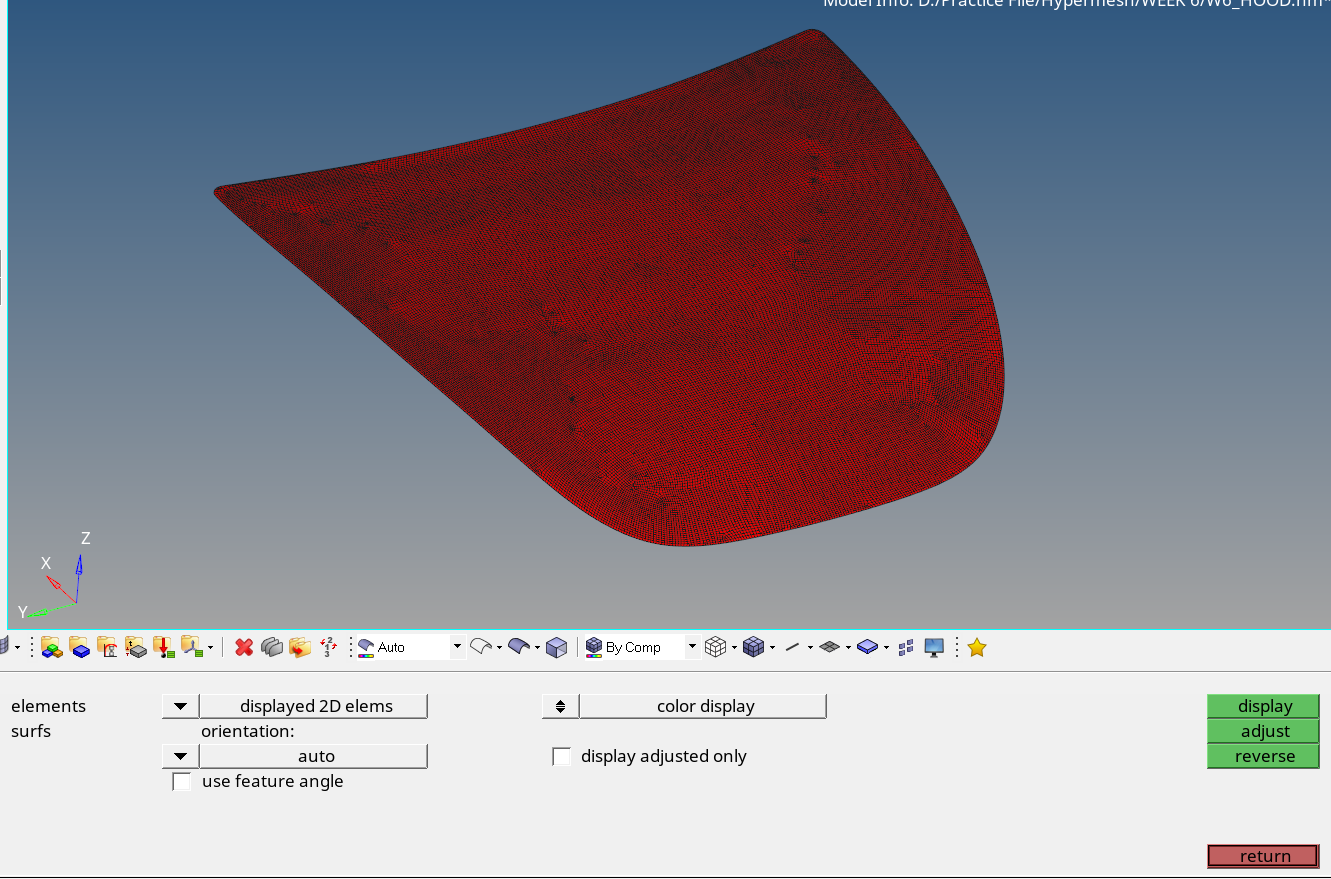Toggle the color display switch arrows
The height and width of the screenshot is (879, 1331).
pos(560,707)
